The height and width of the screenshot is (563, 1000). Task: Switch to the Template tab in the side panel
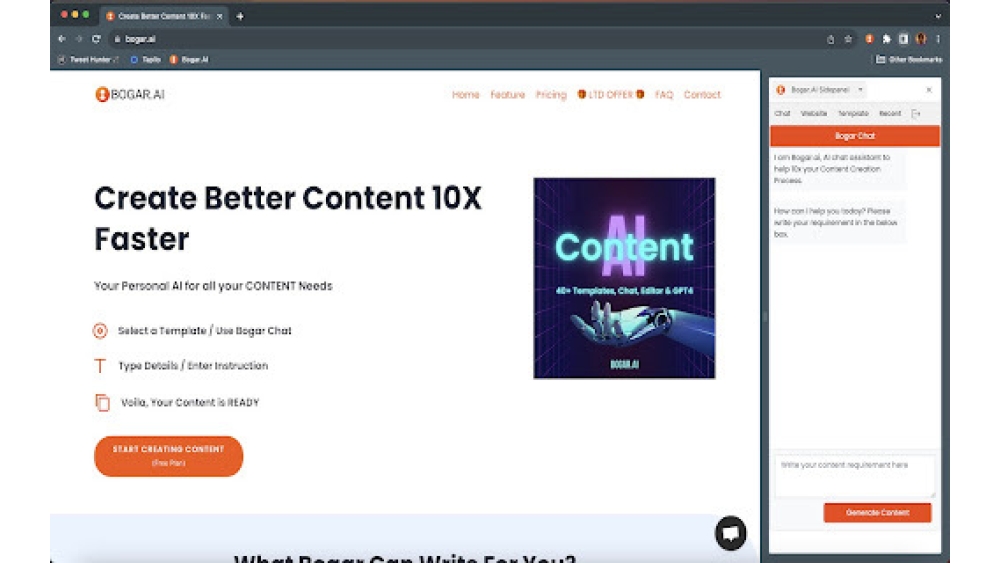(853, 113)
